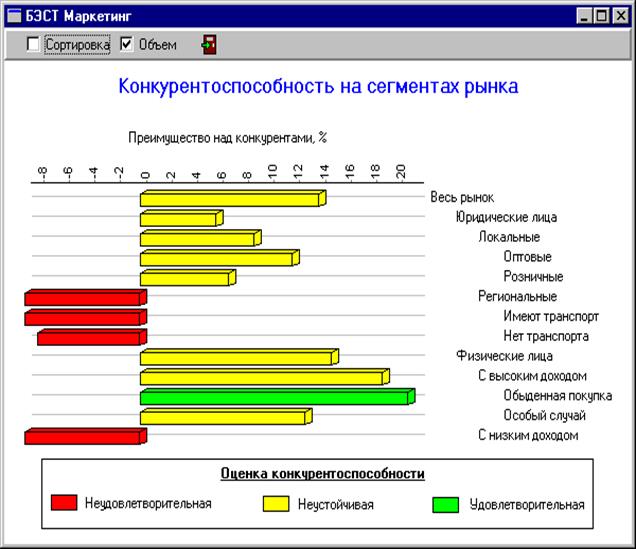Click the green Удовлетворительная legend swatch
636x549 pixels.
pyautogui.click(x=445, y=504)
